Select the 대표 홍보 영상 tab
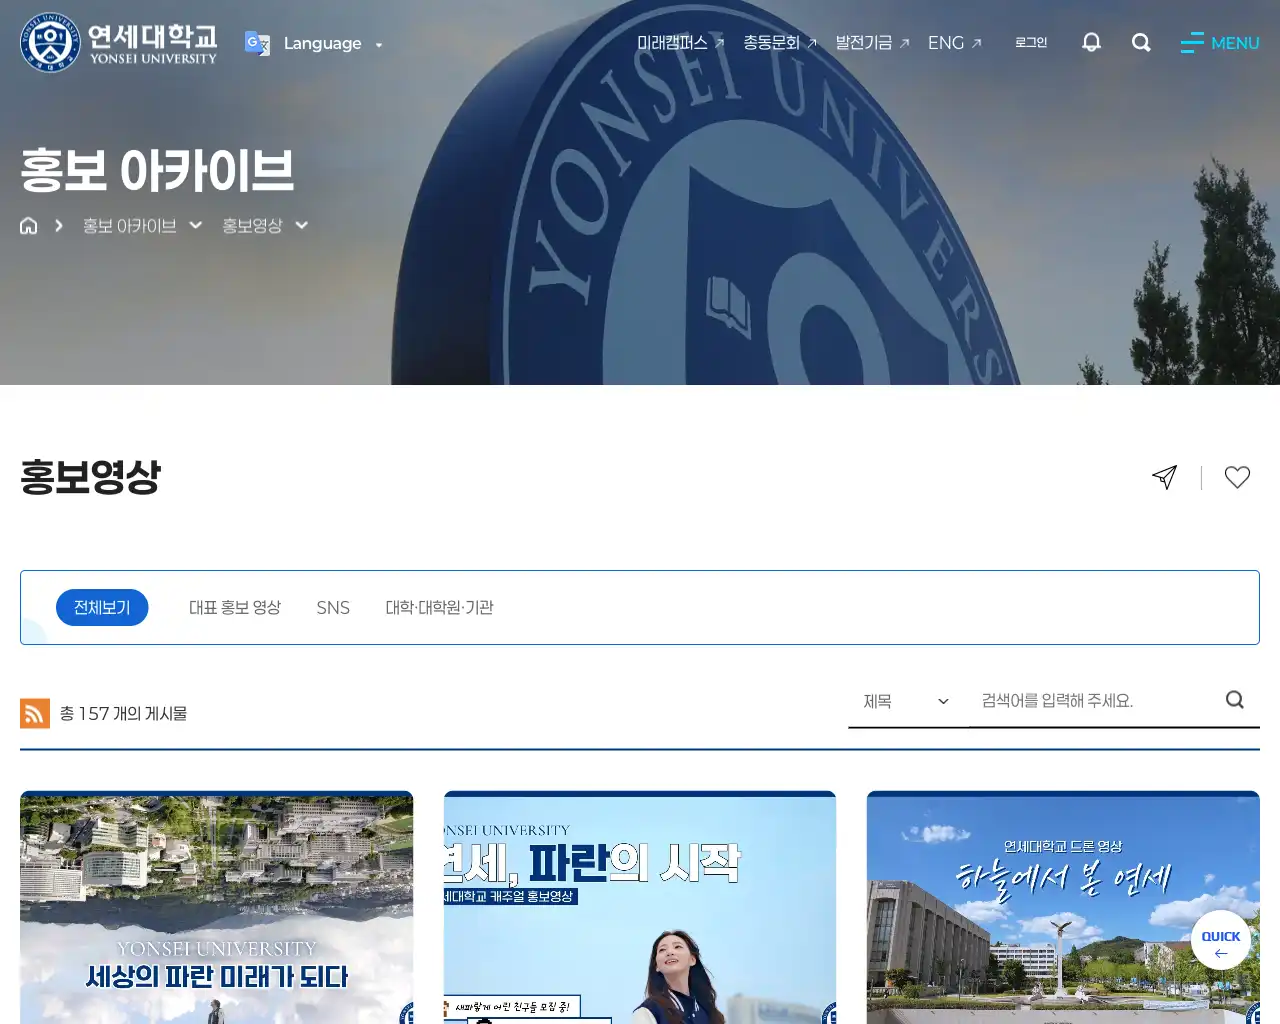 coord(235,608)
